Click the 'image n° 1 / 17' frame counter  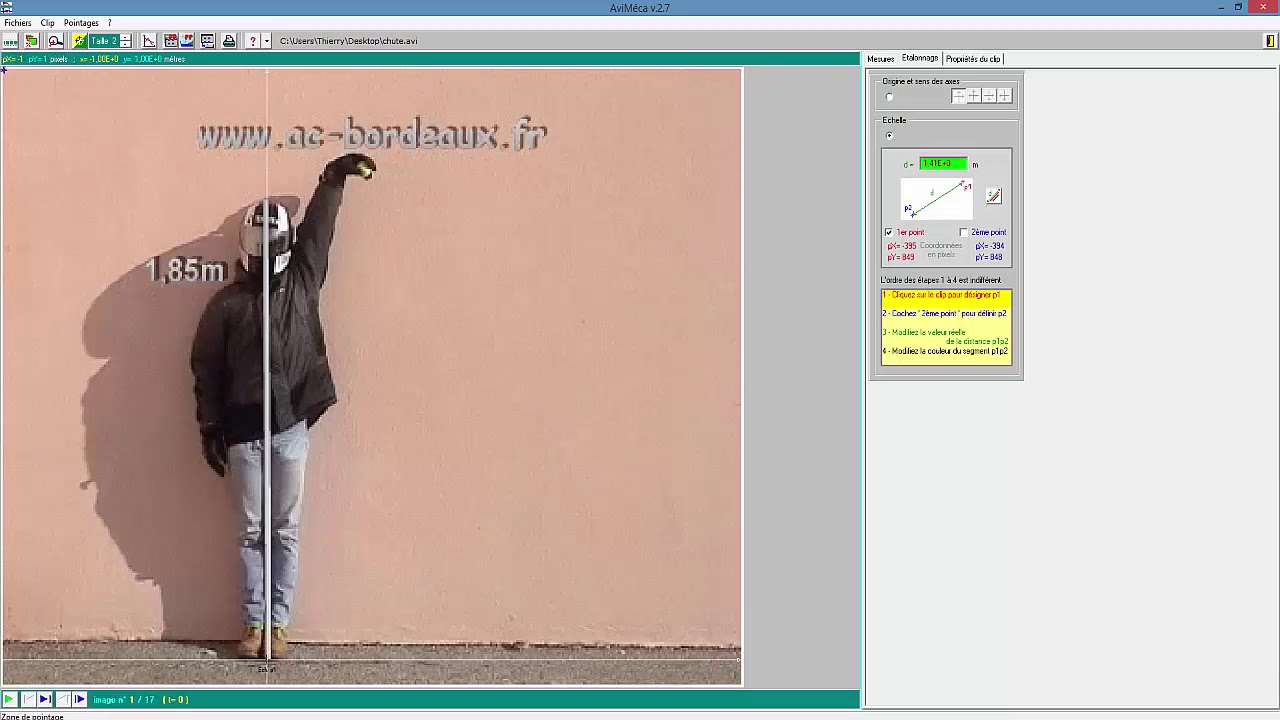(x=124, y=700)
